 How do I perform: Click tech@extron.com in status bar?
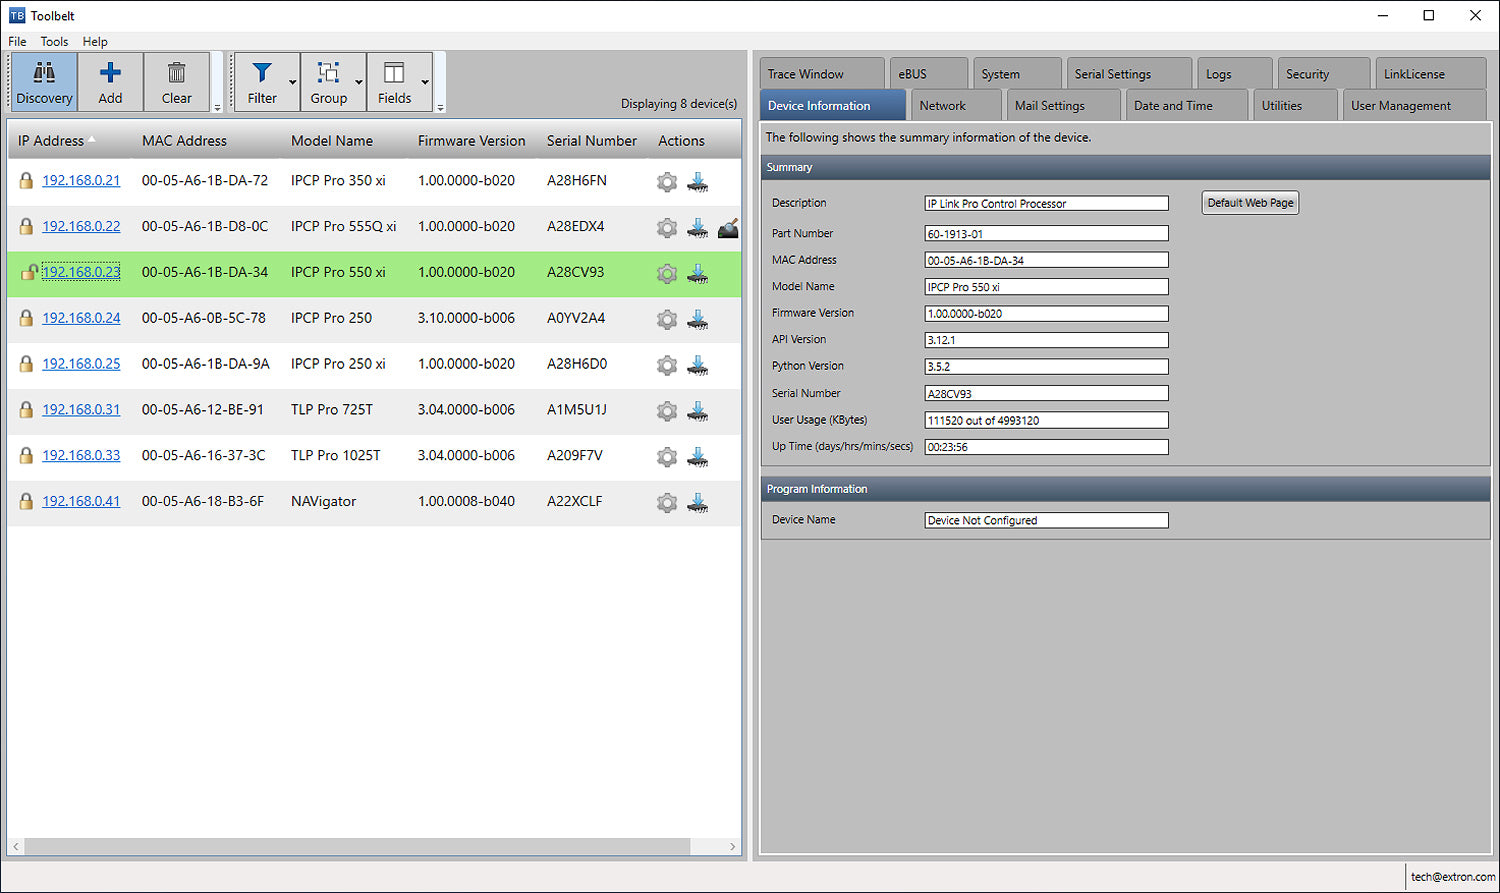click(1453, 877)
